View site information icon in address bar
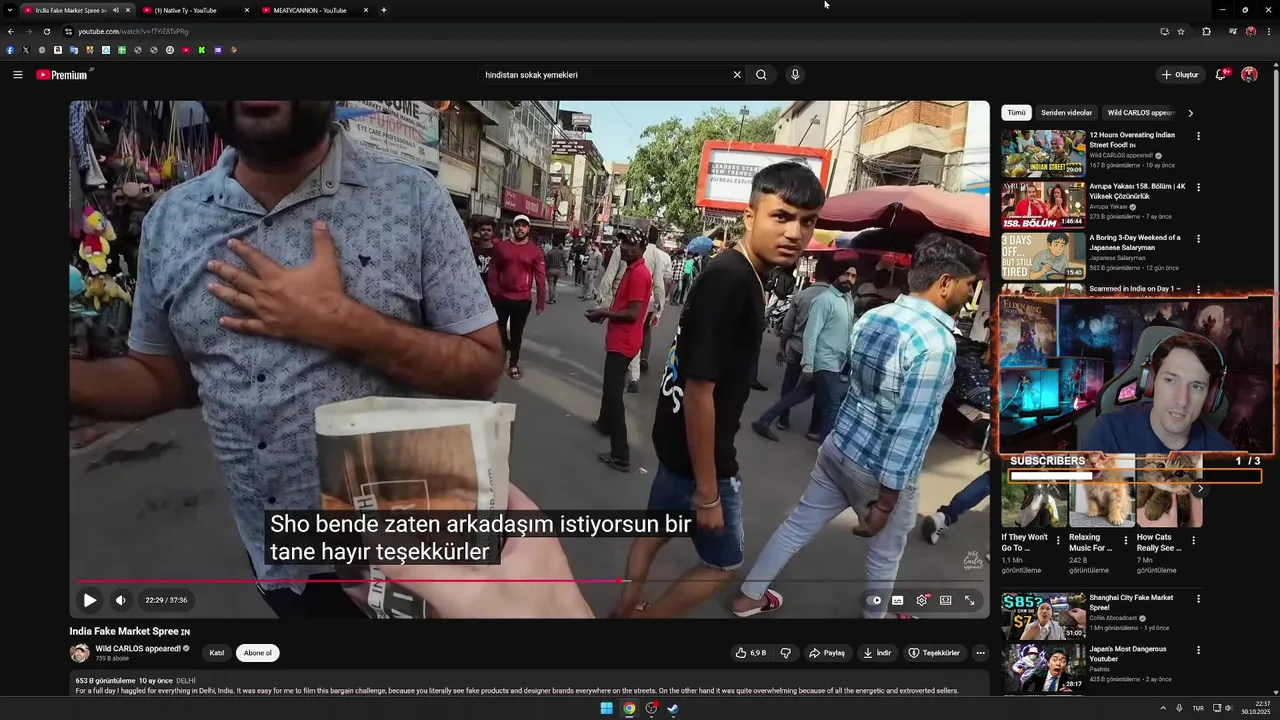The width and height of the screenshot is (1280, 720). (68, 31)
